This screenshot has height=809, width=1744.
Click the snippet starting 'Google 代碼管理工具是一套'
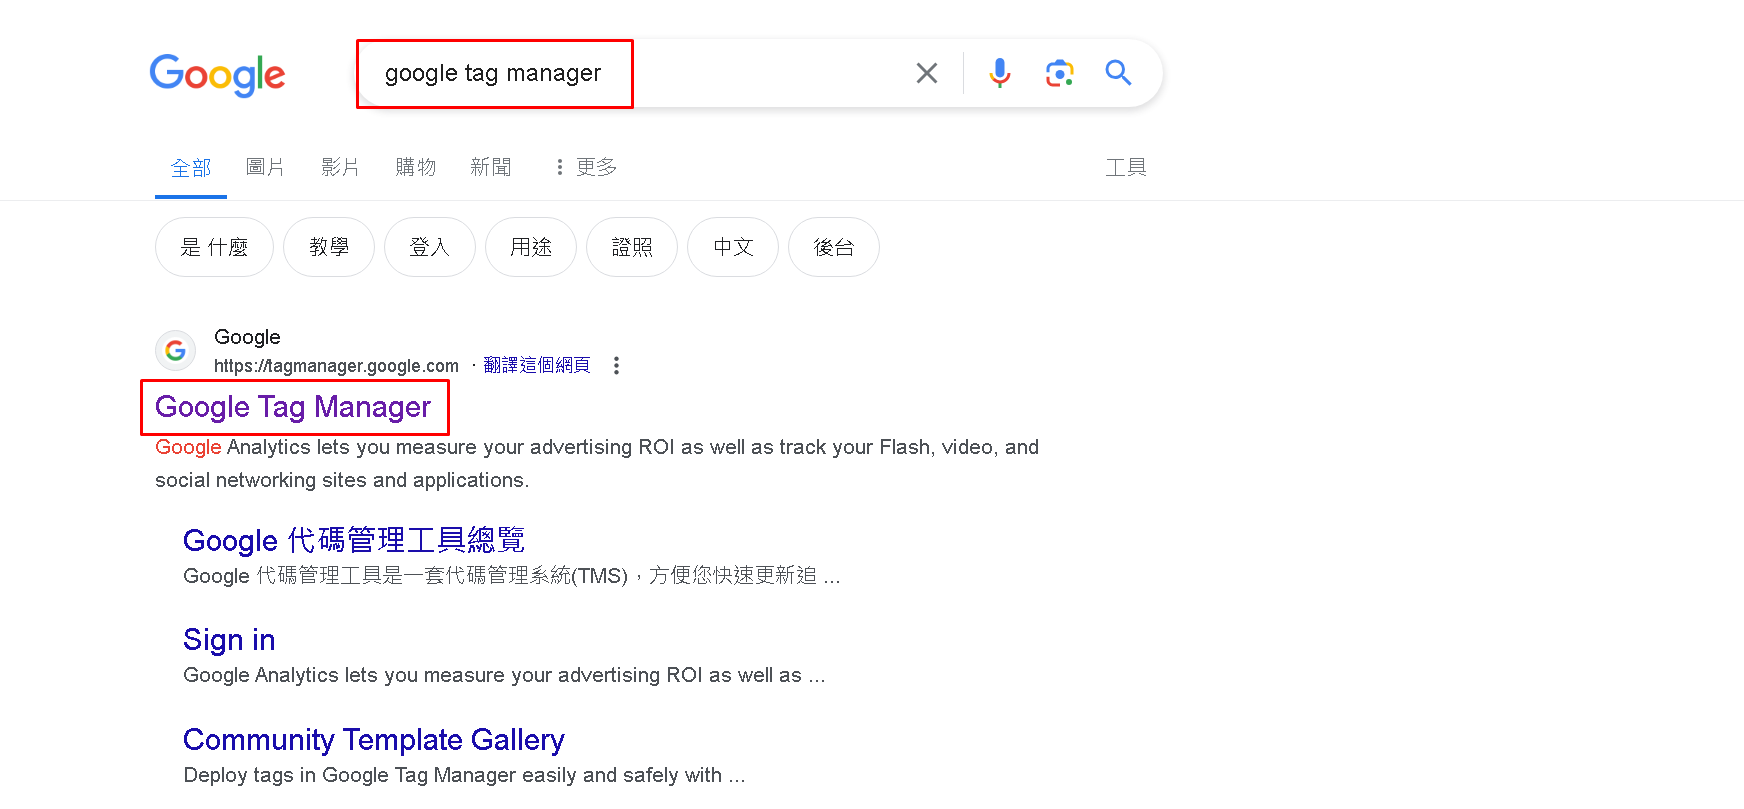coord(512,576)
